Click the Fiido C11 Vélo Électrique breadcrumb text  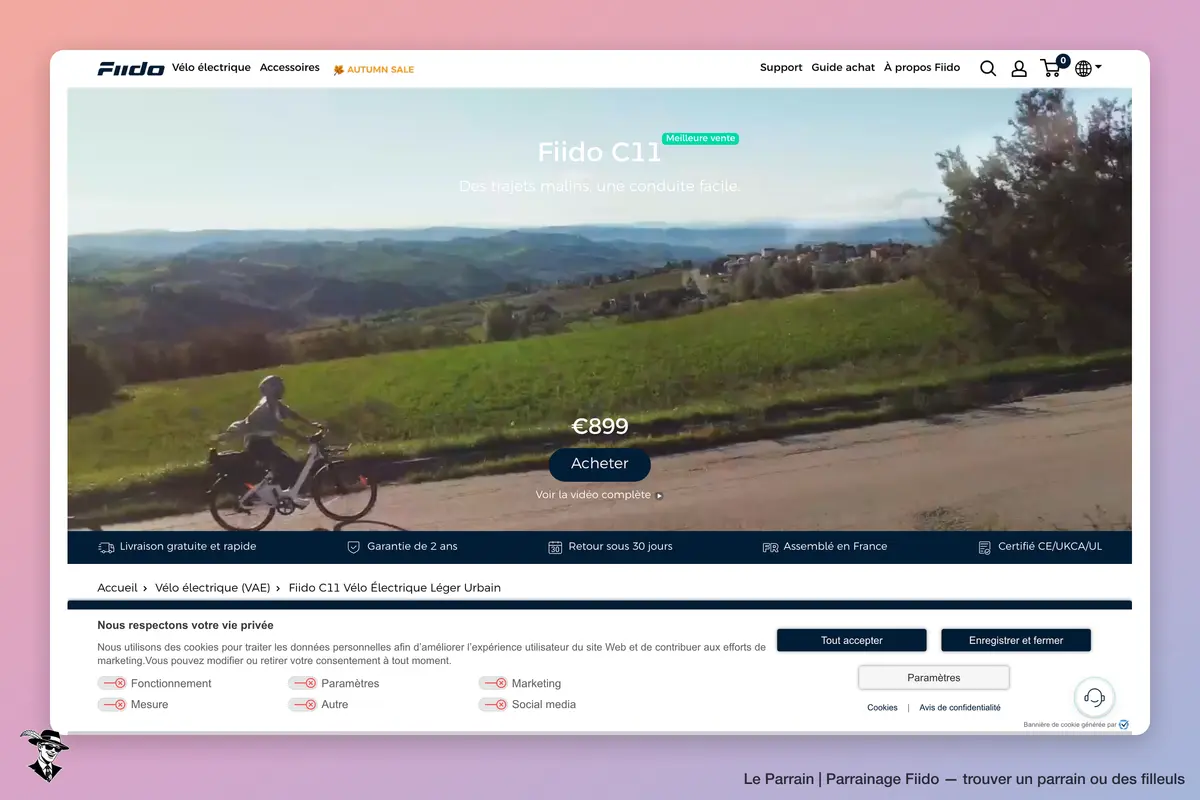pos(395,588)
